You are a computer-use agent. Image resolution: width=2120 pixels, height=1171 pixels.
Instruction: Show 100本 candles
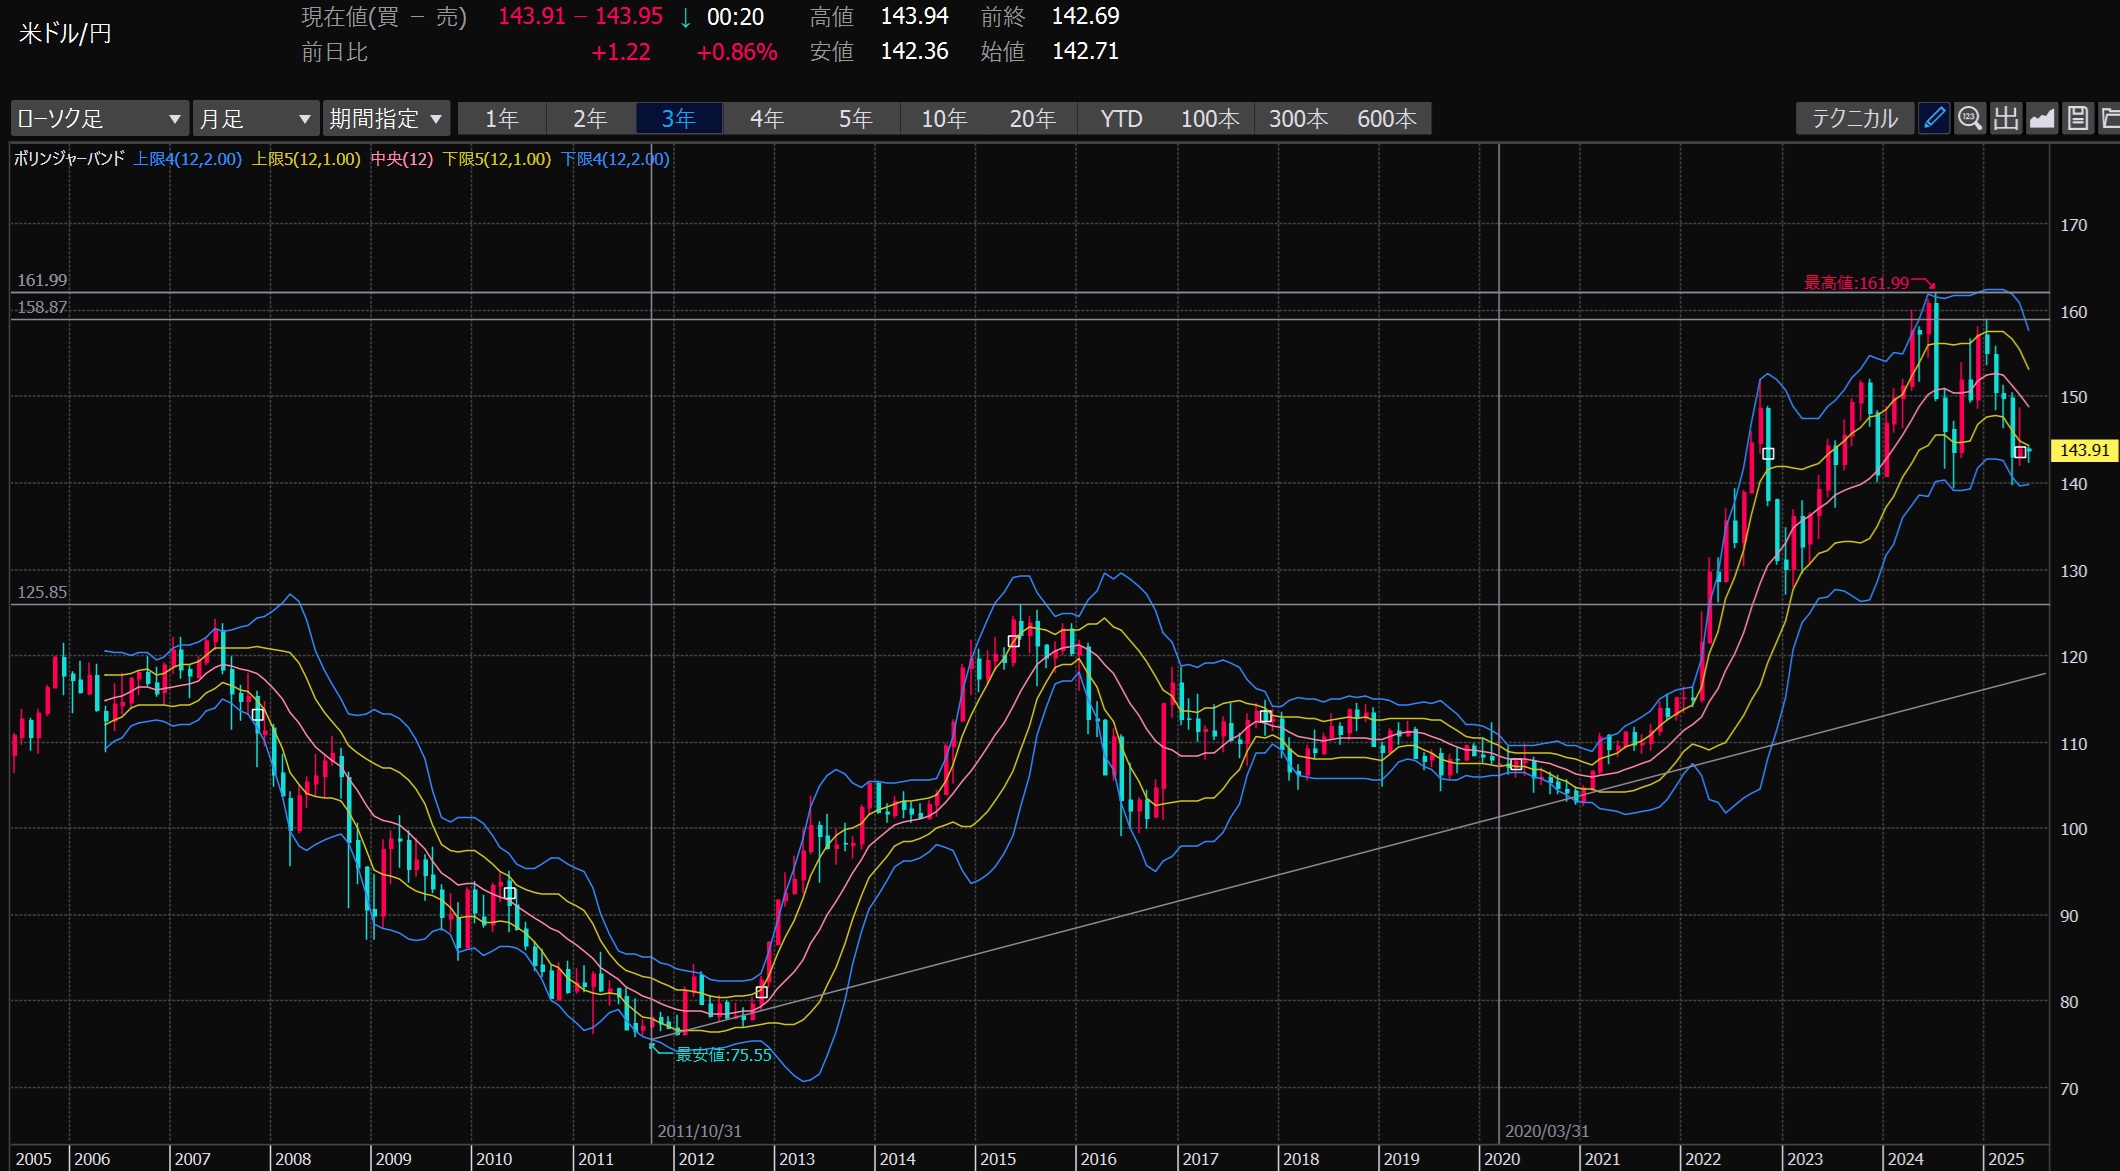click(x=1210, y=119)
